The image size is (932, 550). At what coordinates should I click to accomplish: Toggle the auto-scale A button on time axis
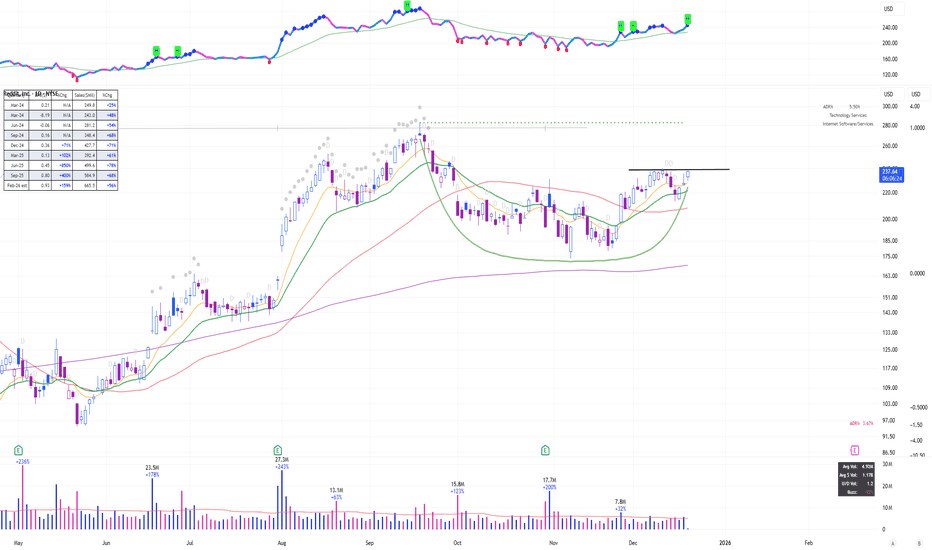(x=893, y=543)
